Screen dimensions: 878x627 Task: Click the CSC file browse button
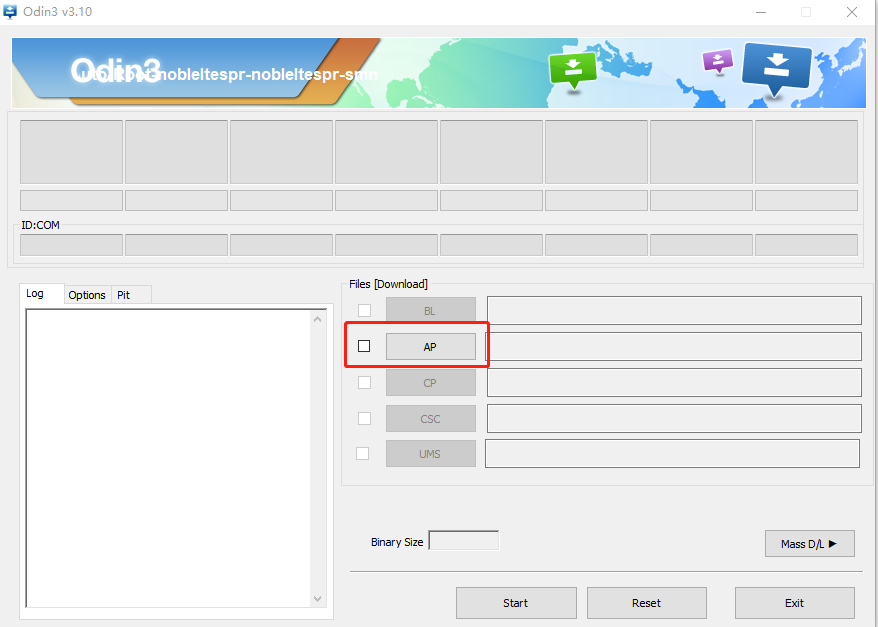431,419
